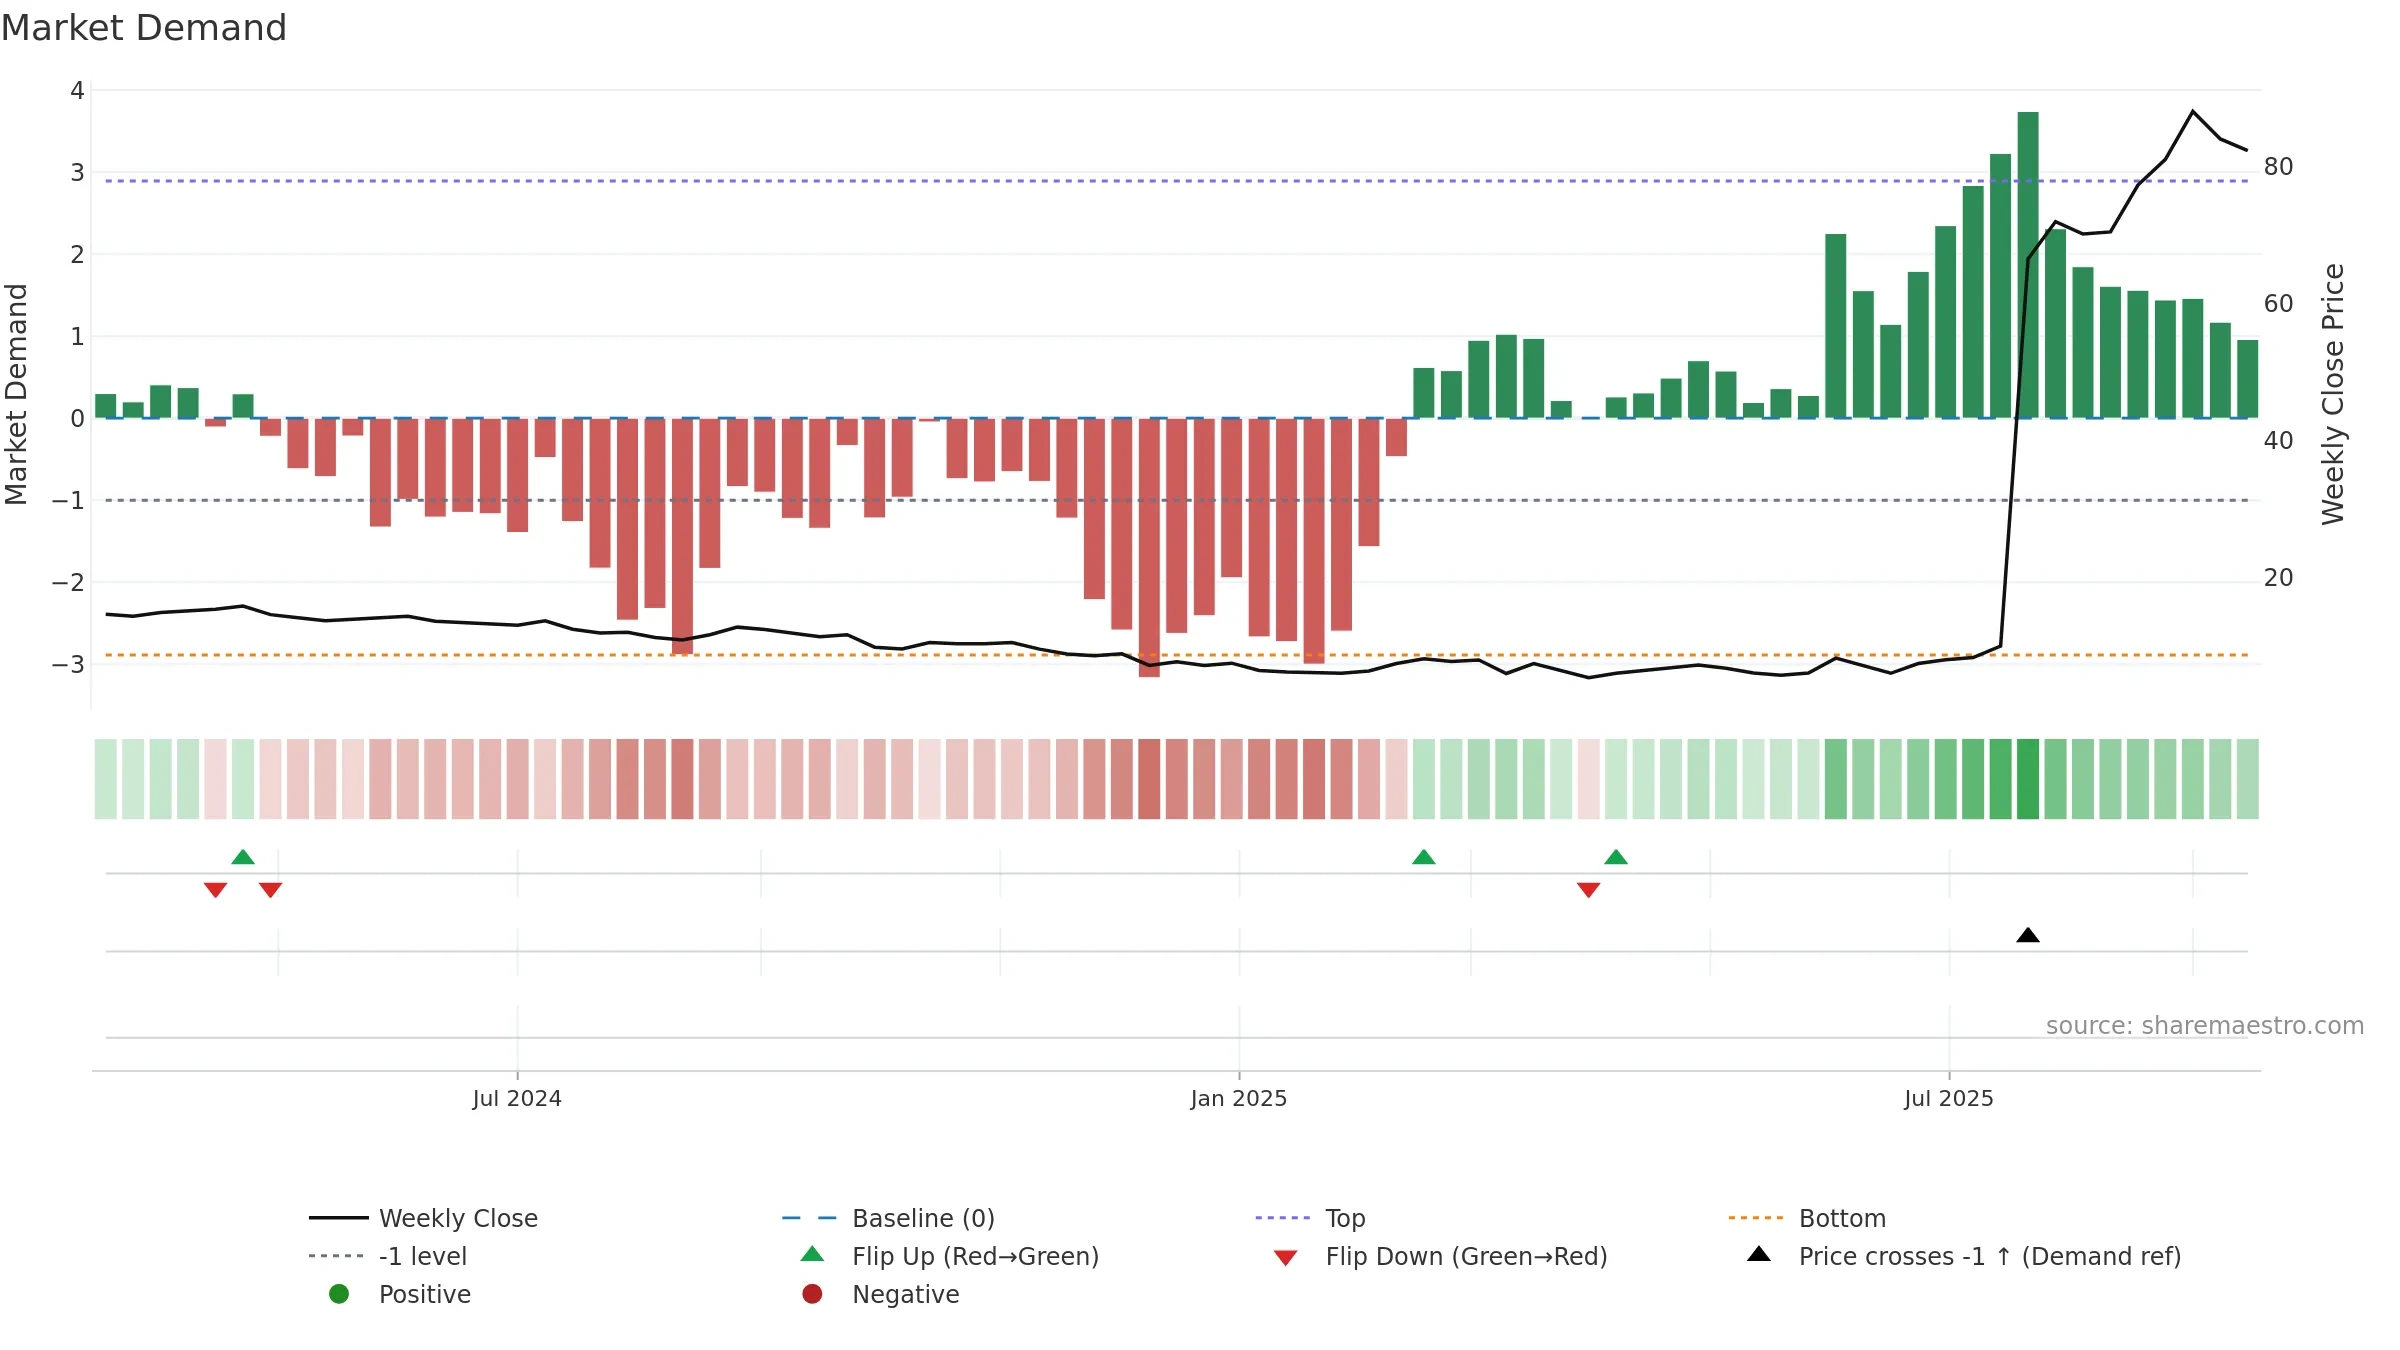Image resolution: width=2400 pixels, height=1350 pixels.
Task: Click the tallest green demand bar
Action: click(x=2028, y=265)
